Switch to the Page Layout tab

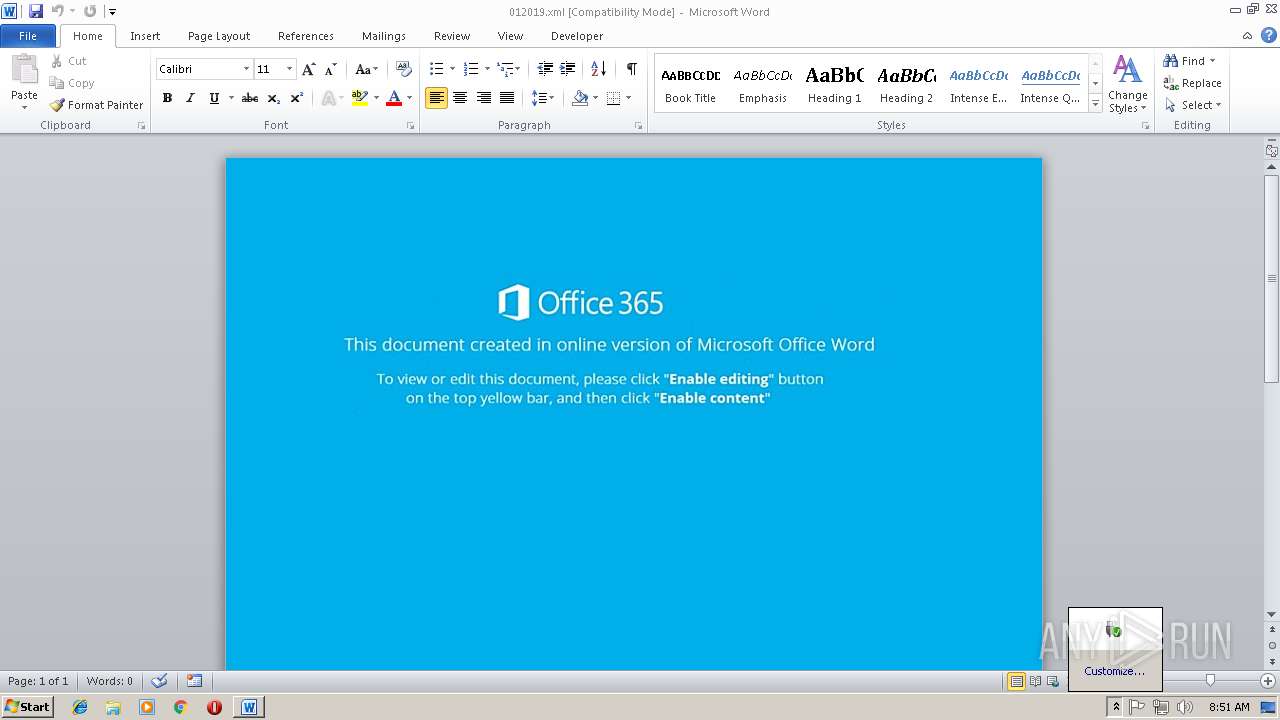[x=219, y=36]
